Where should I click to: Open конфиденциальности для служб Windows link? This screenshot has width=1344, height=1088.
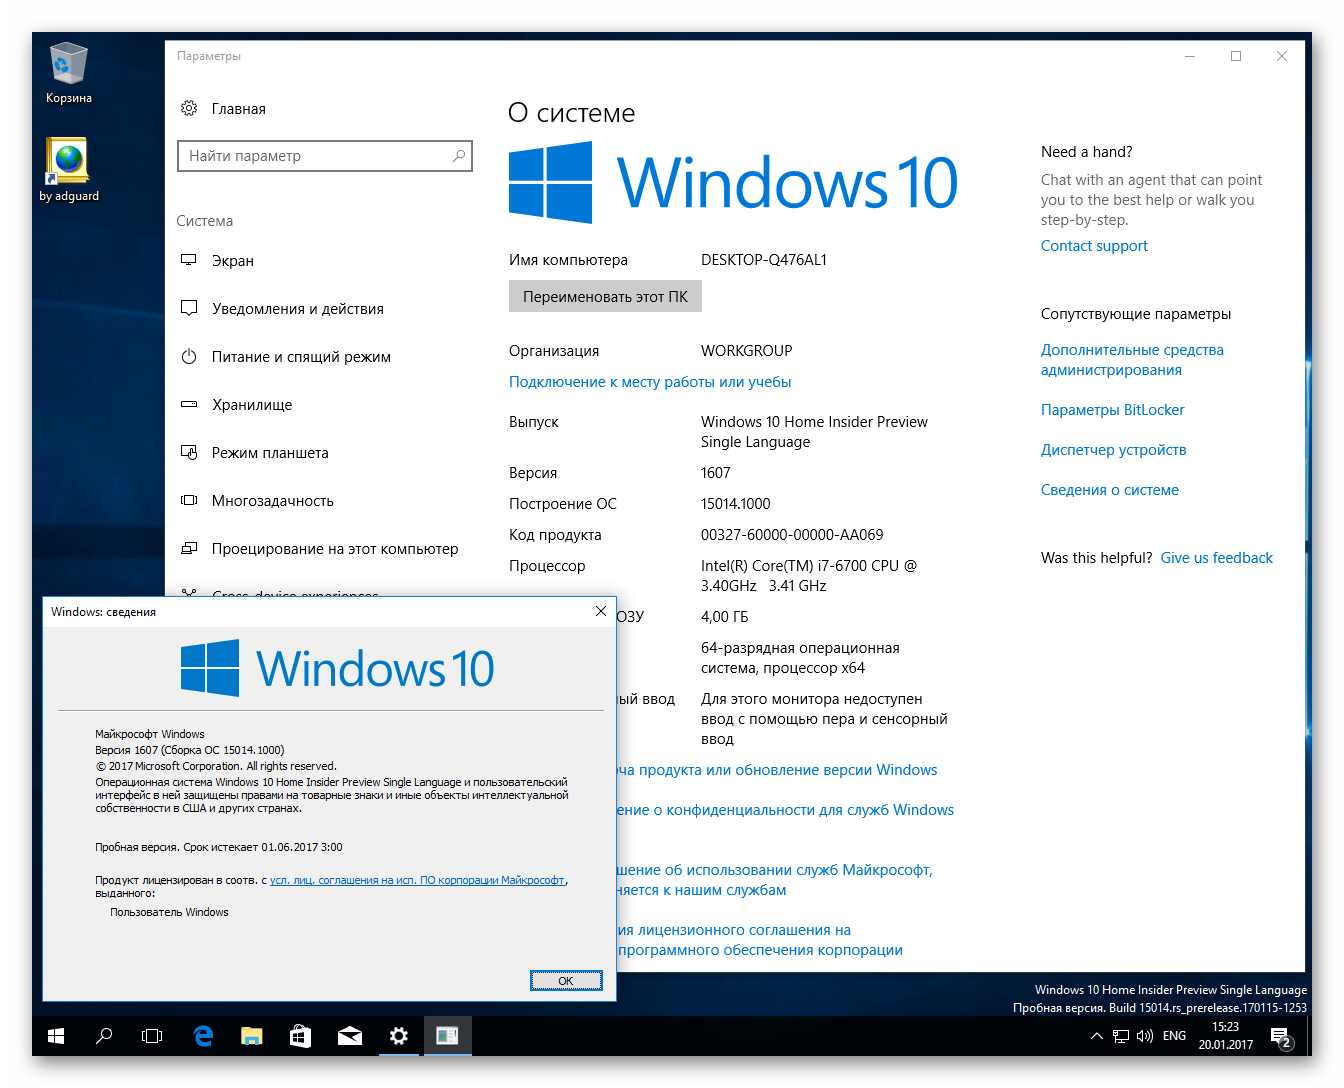click(786, 810)
